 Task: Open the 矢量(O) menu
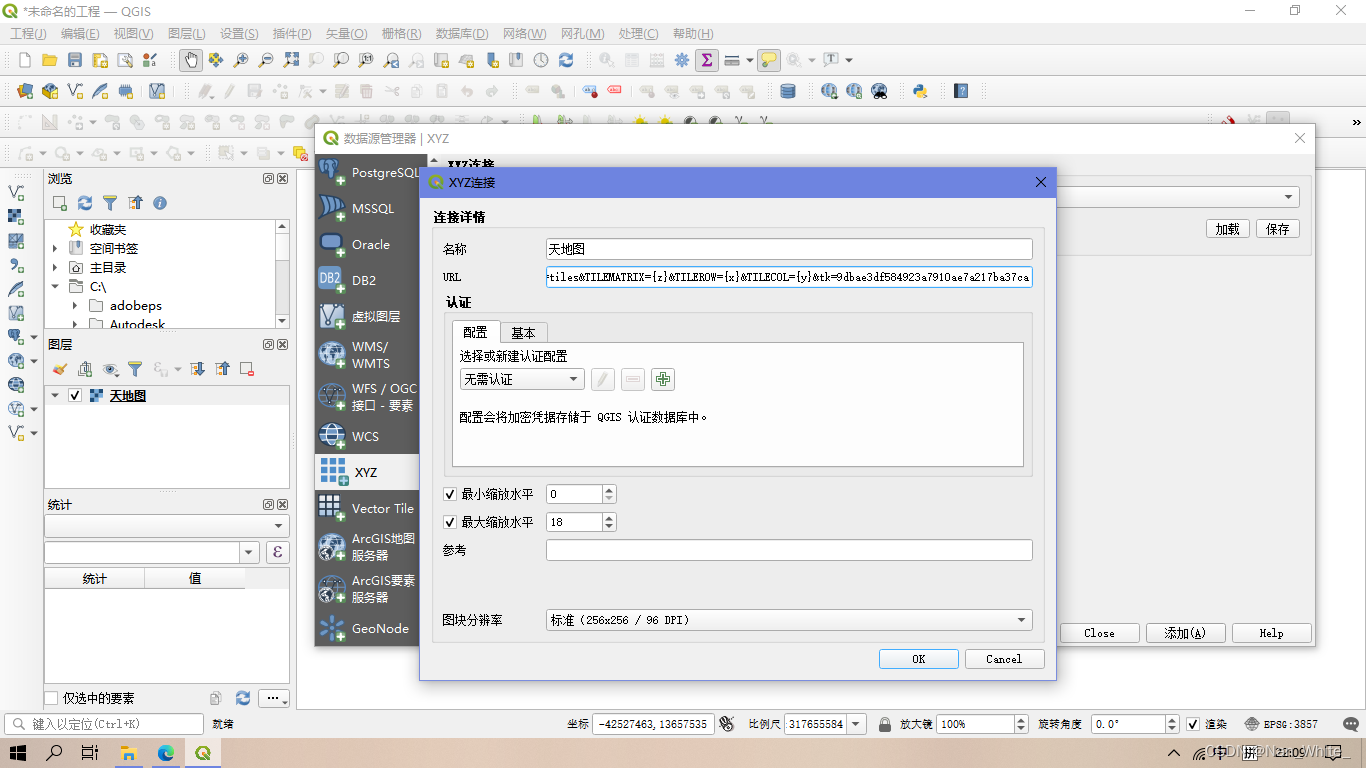pos(346,34)
